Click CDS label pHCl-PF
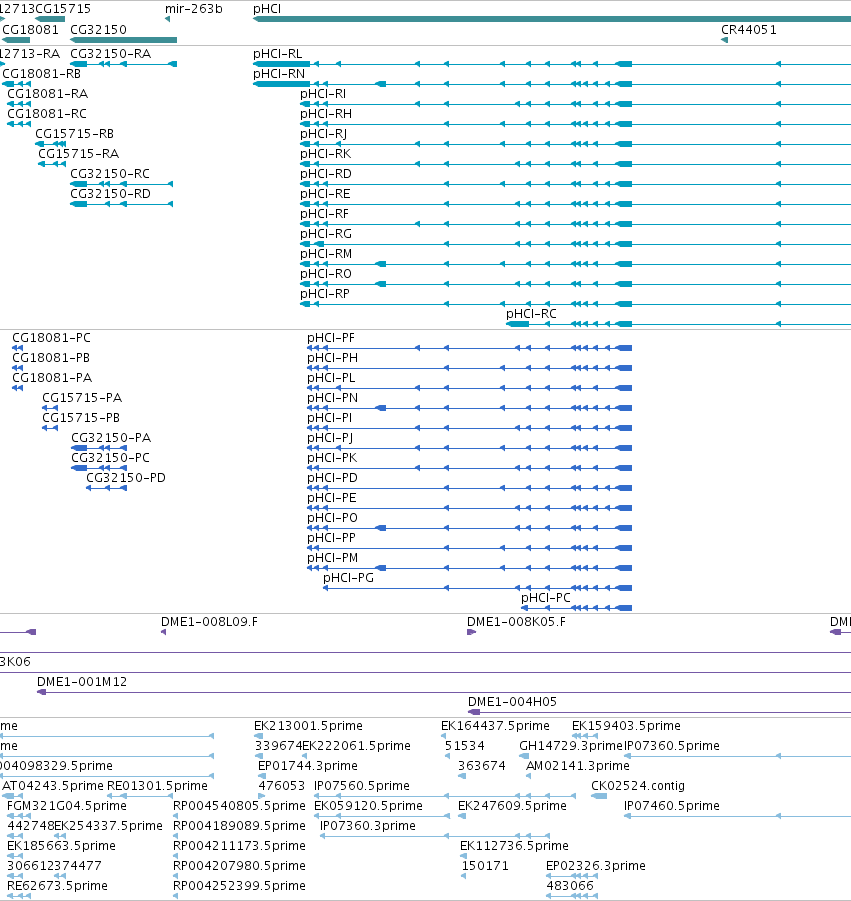The image size is (851, 901). (330, 338)
